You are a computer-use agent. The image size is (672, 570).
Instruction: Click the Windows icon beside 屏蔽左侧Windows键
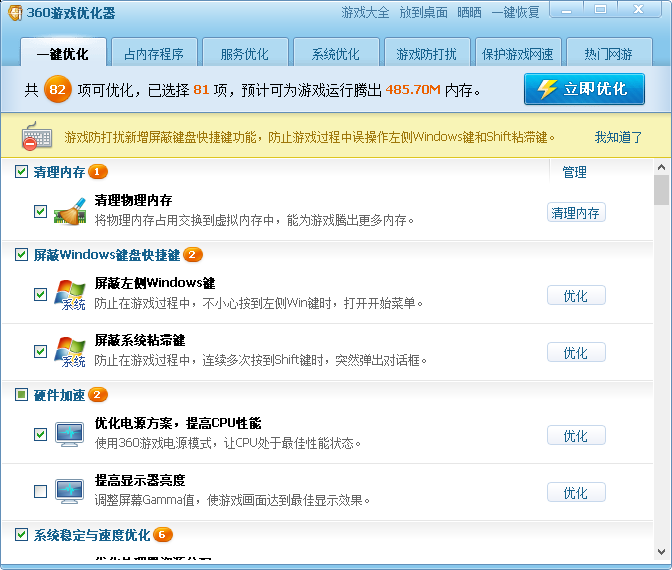click(x=70, y=294)
